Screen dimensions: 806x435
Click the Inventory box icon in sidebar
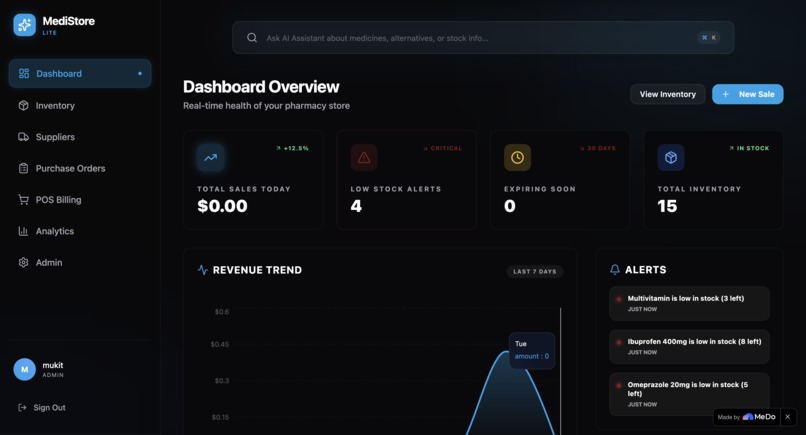click(23, 105)
